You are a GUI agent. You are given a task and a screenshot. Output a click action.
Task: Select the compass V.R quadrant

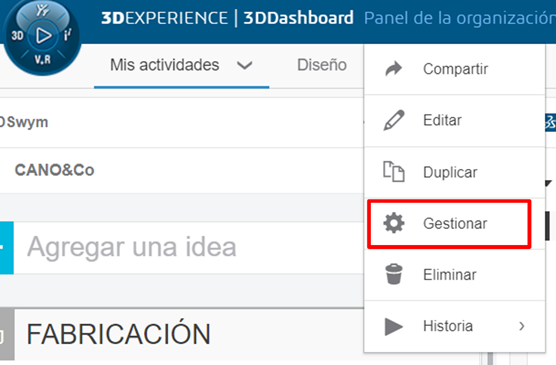[x=43, y=59]
